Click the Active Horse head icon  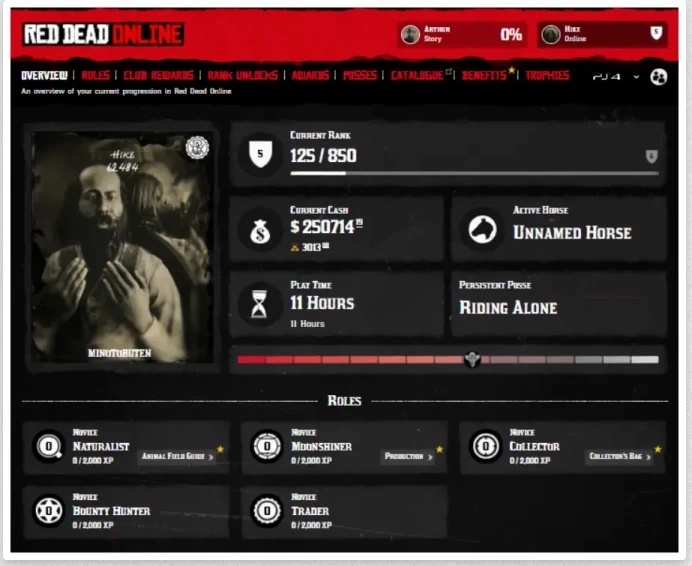pyautogui.click(x=482, y=230)
